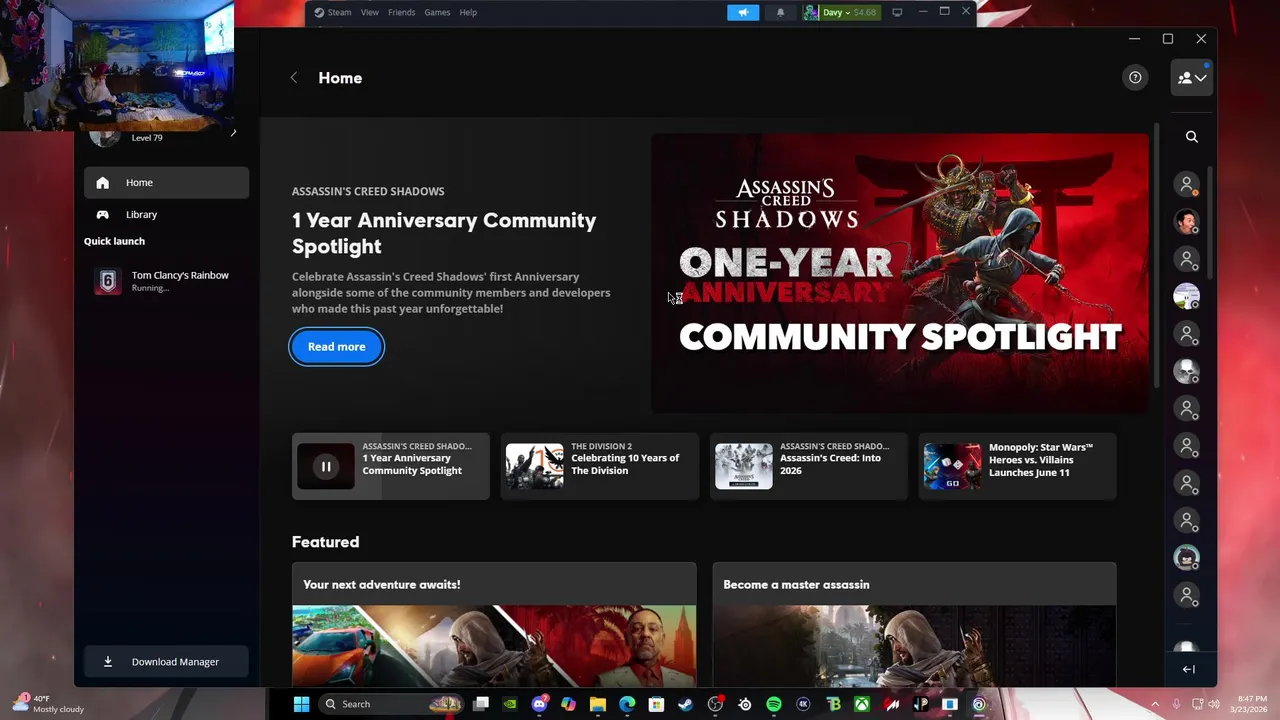Click the taskbar Search box
Screen dimensions: 1280x720
391,704
